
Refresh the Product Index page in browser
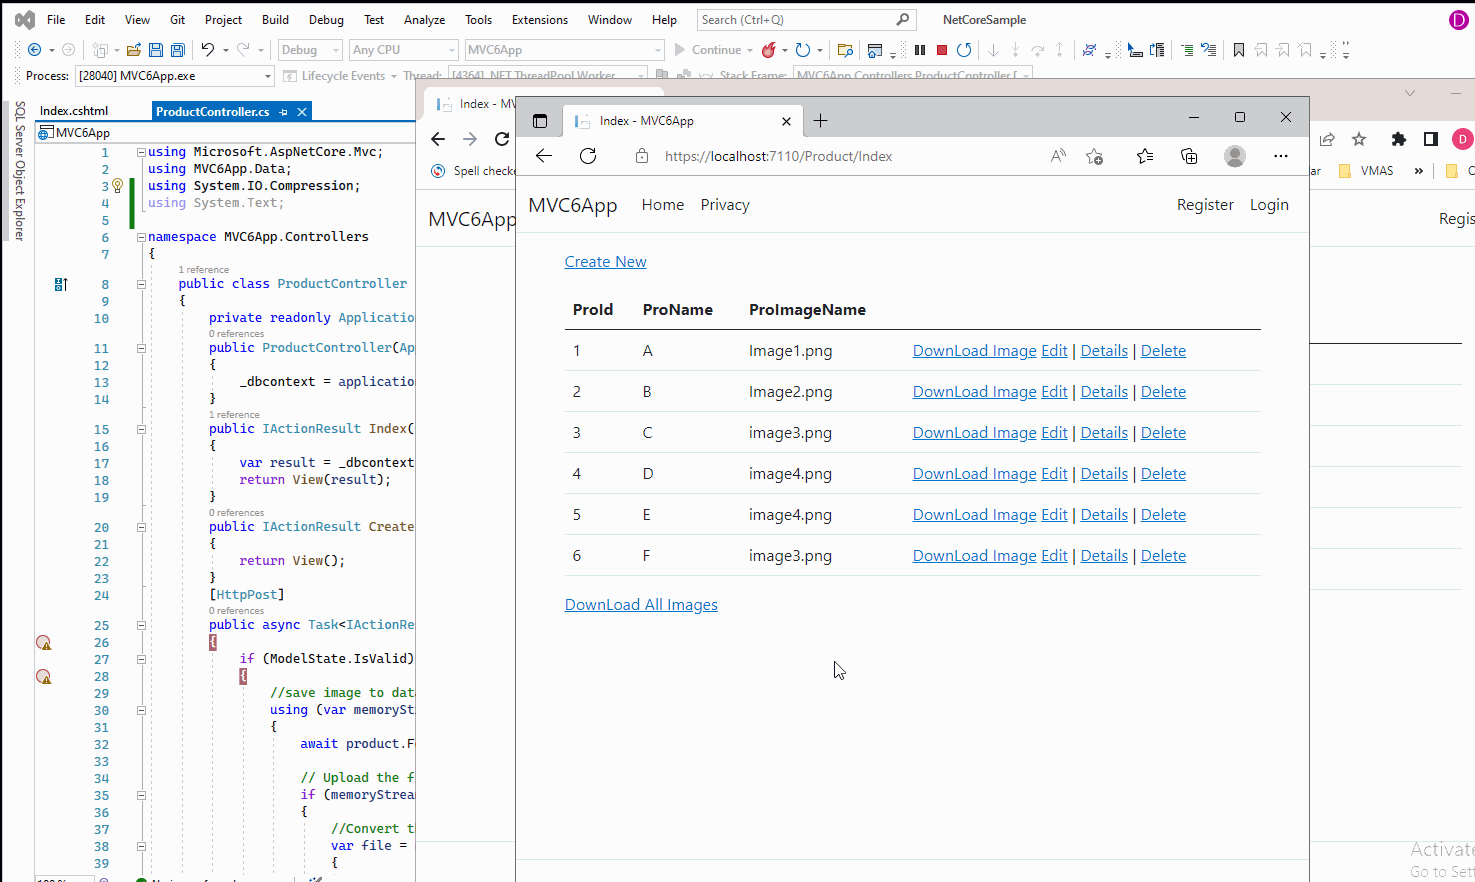(588, 156)
